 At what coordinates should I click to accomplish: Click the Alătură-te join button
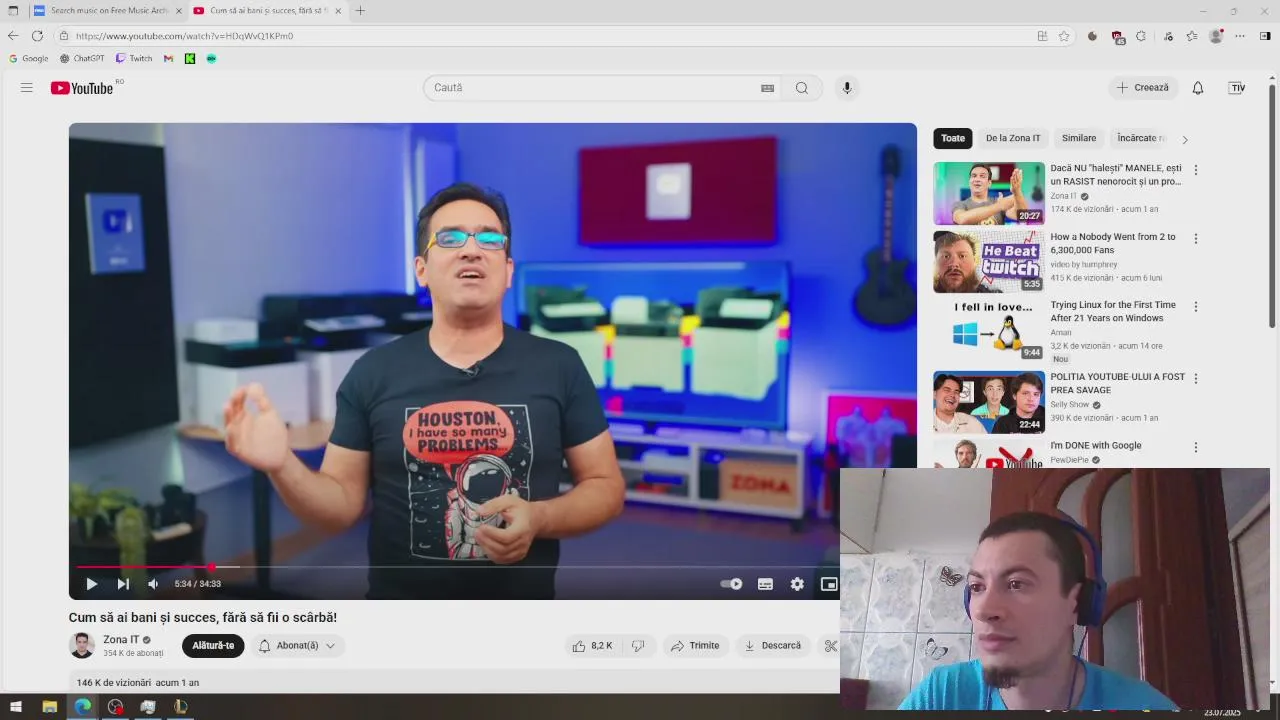point(213,646)
